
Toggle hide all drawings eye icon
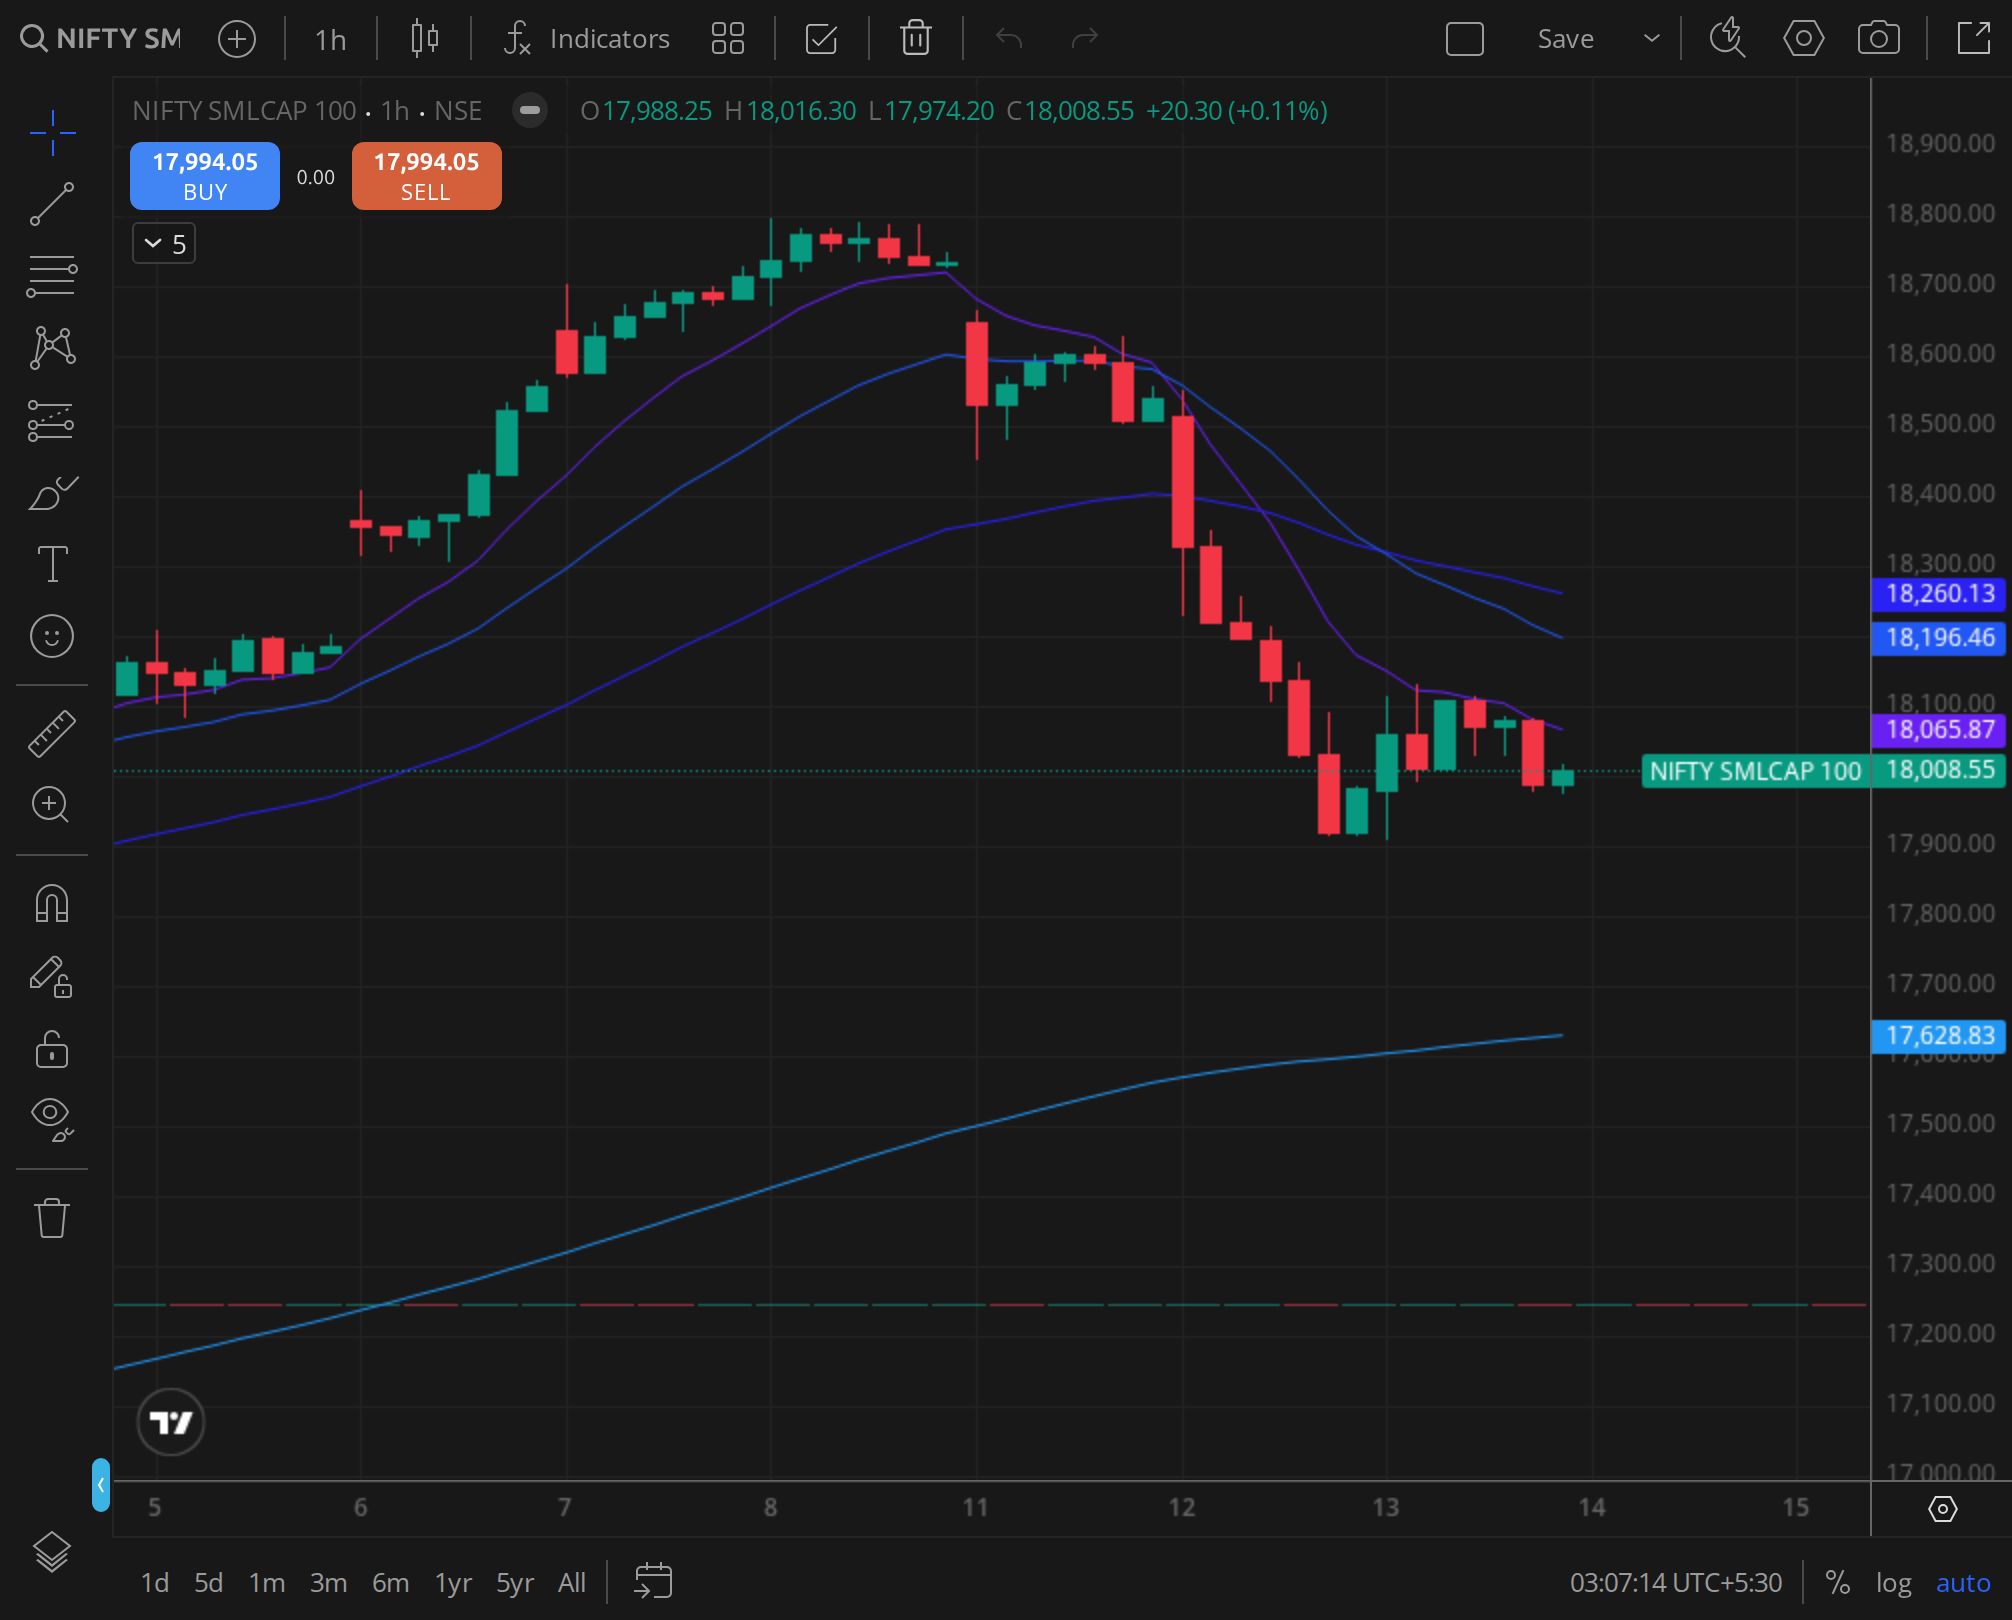click(x=52, y=1120)
